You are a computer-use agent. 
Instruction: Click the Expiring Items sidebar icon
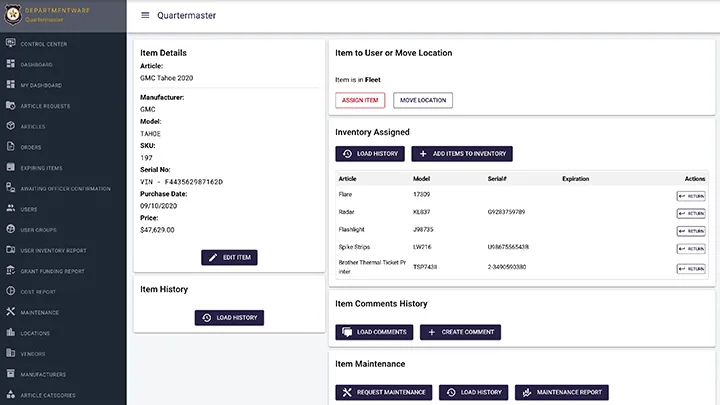tap(11, 167)
